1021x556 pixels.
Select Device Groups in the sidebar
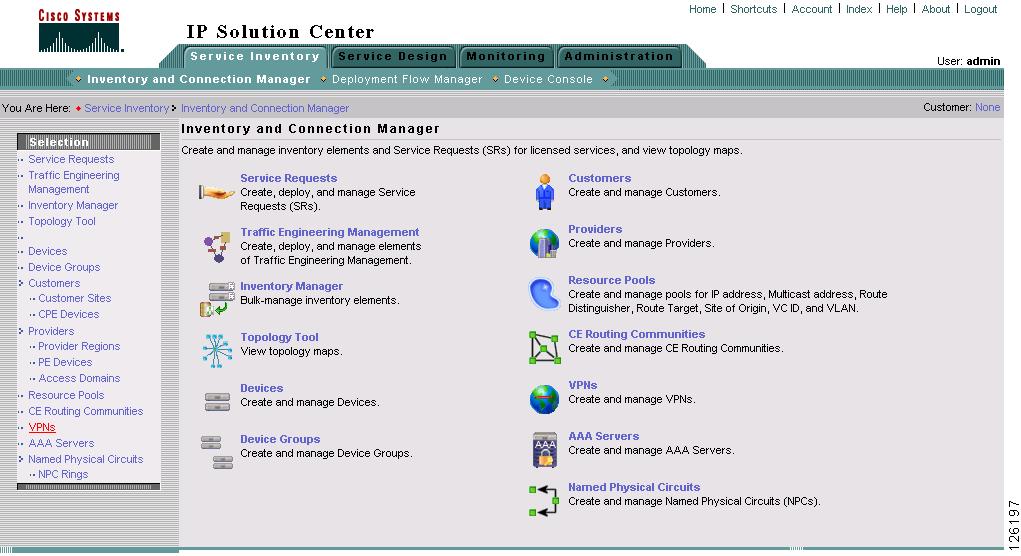64,267
